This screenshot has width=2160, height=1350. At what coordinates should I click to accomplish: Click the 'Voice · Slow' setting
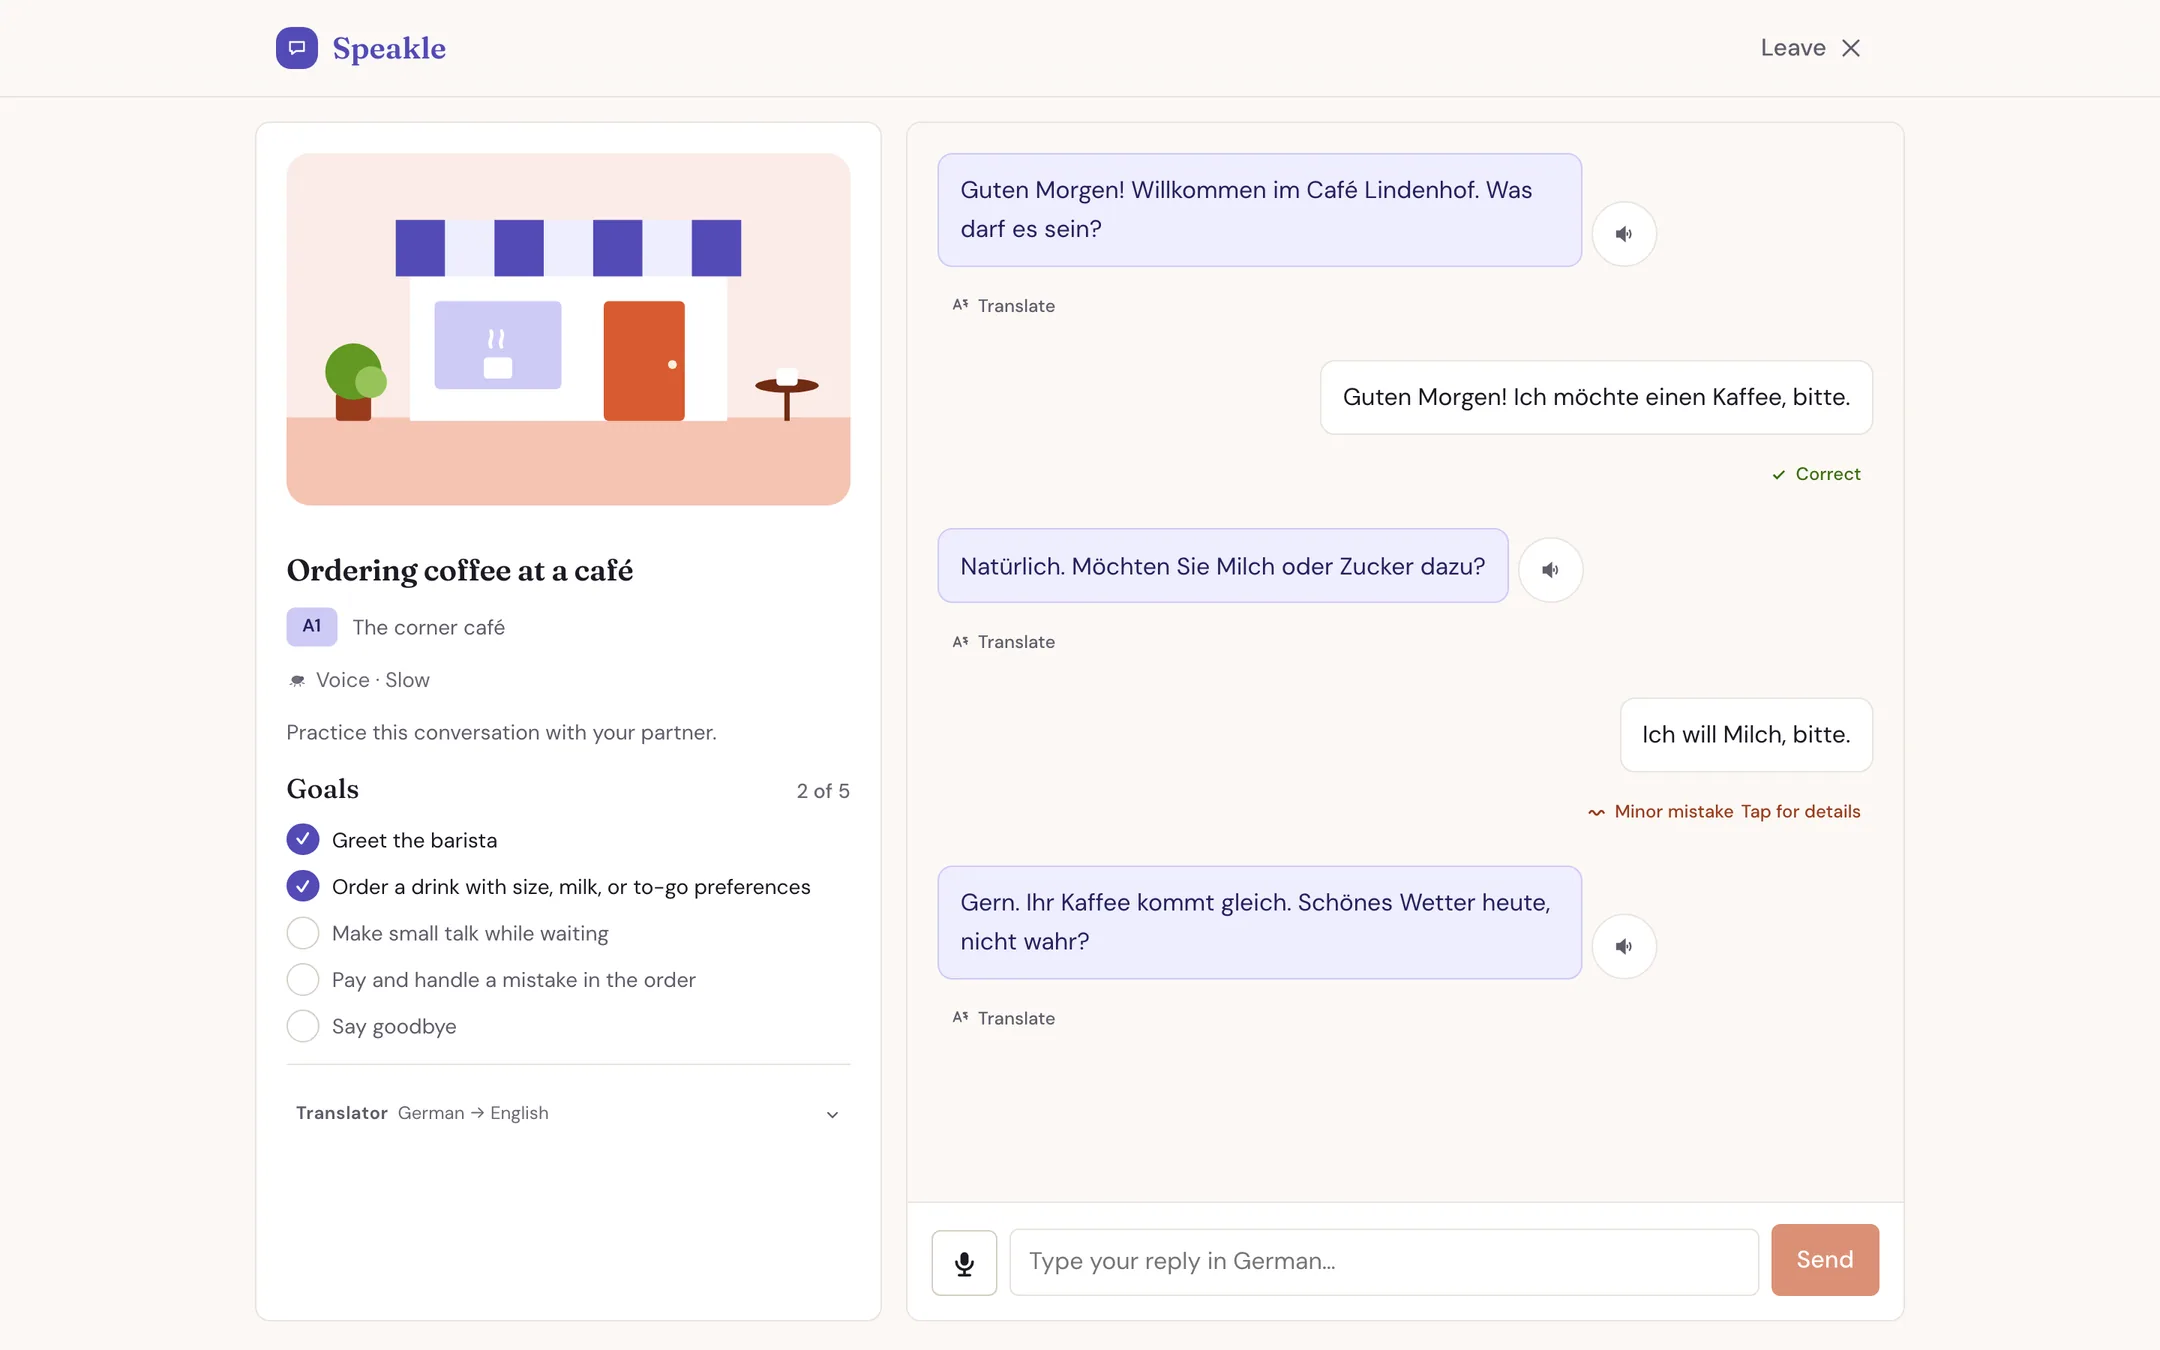(x=359, y=680)
